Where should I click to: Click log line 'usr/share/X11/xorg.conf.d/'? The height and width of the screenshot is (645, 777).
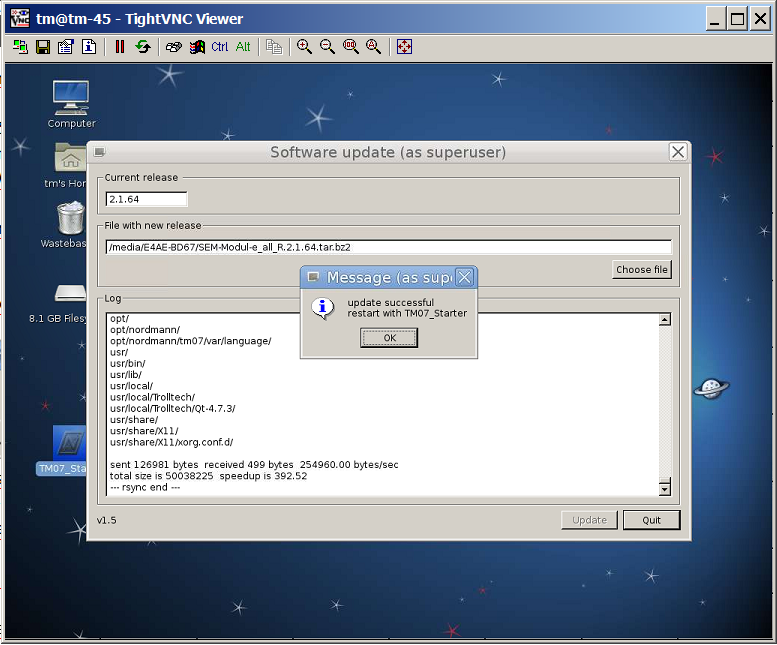coord(171,442)
